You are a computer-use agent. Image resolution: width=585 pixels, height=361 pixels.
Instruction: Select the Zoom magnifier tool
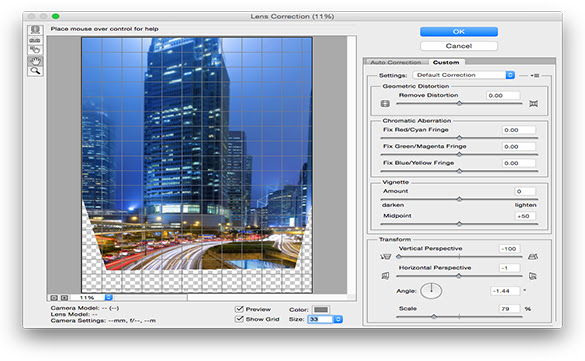click(x=35, y=71)
